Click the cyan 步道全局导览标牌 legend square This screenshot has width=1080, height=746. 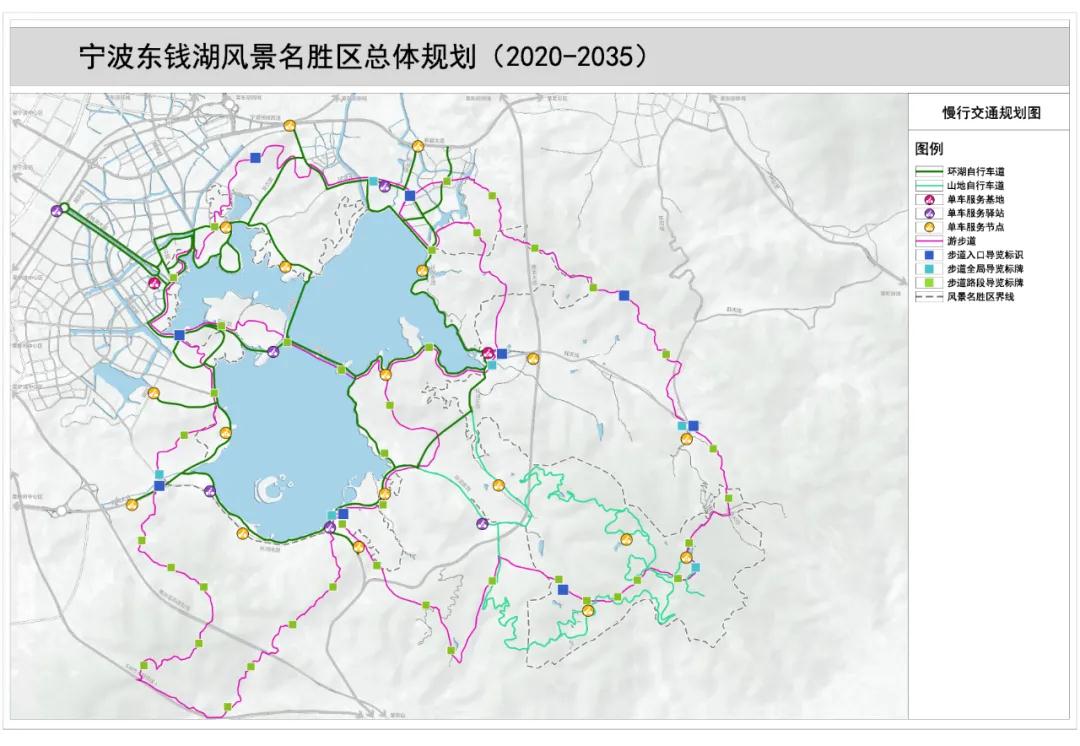coord(928,269)
